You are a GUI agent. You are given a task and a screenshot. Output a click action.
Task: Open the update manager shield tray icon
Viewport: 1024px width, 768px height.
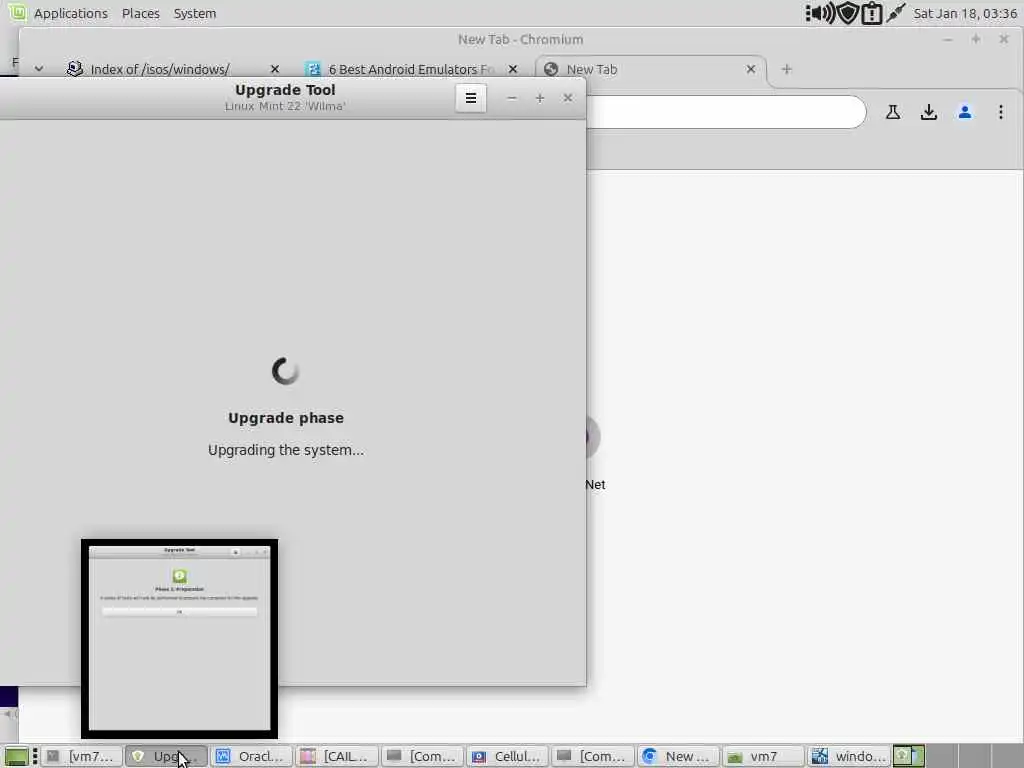848,13
